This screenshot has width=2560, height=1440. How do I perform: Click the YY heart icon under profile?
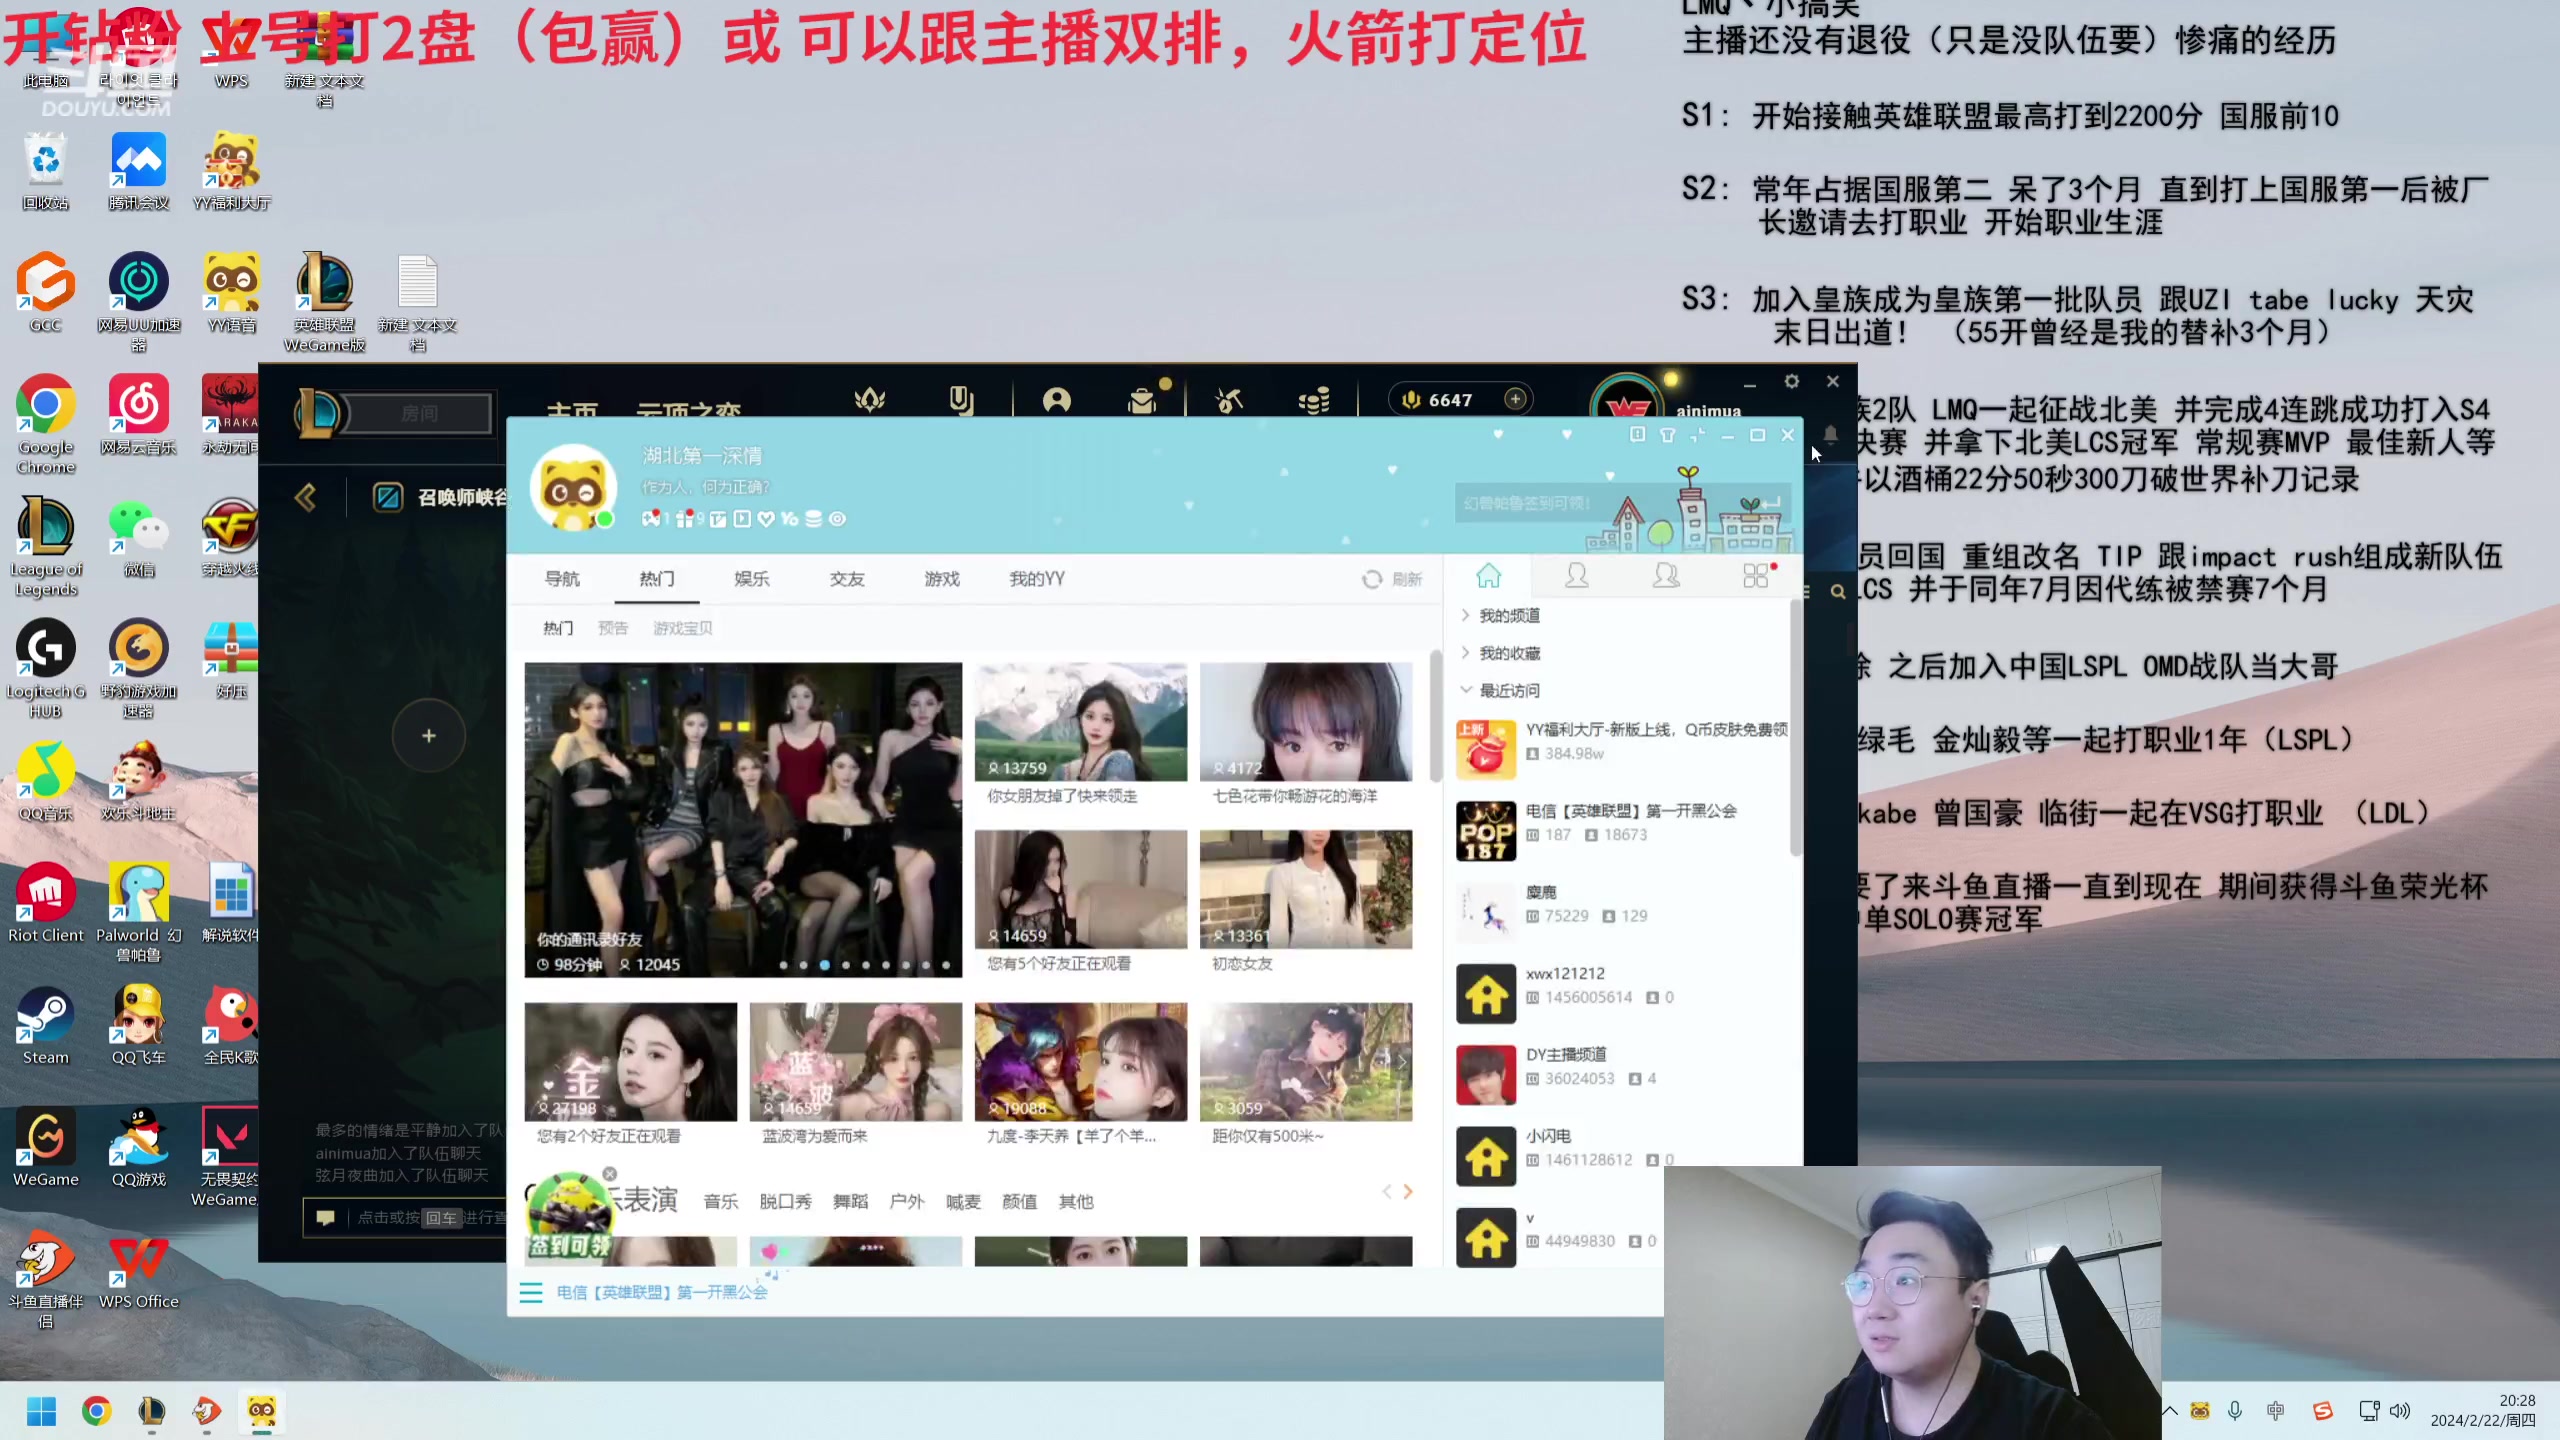pyautogui.click(x=766, y=518)
